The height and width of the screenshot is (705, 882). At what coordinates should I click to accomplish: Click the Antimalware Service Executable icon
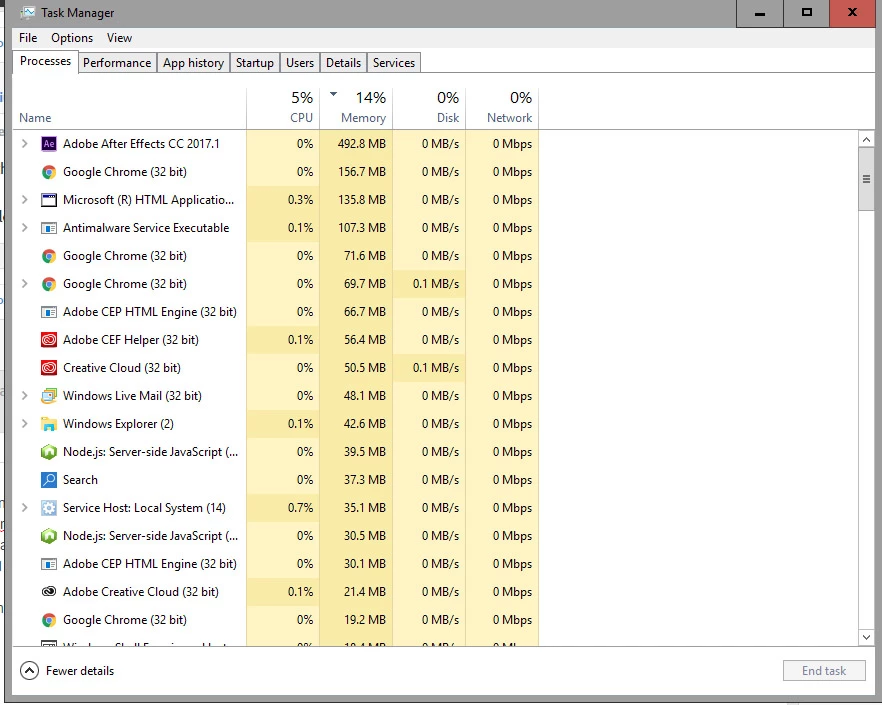(x=49, y=228)
